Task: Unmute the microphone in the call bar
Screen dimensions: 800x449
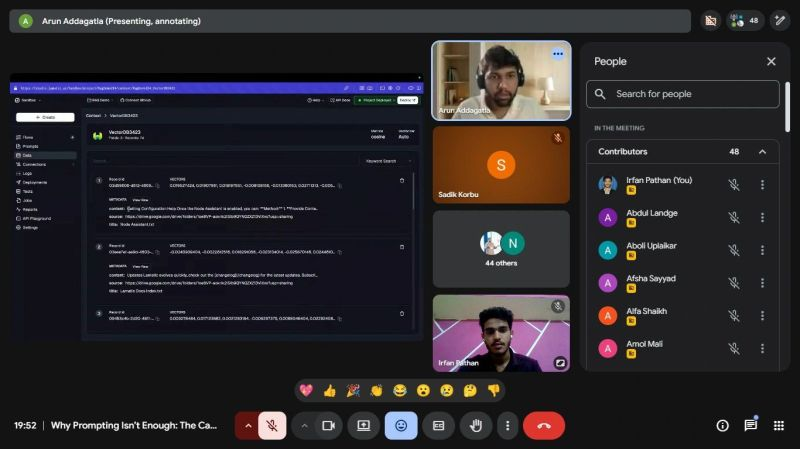Action: click(271, 425)
